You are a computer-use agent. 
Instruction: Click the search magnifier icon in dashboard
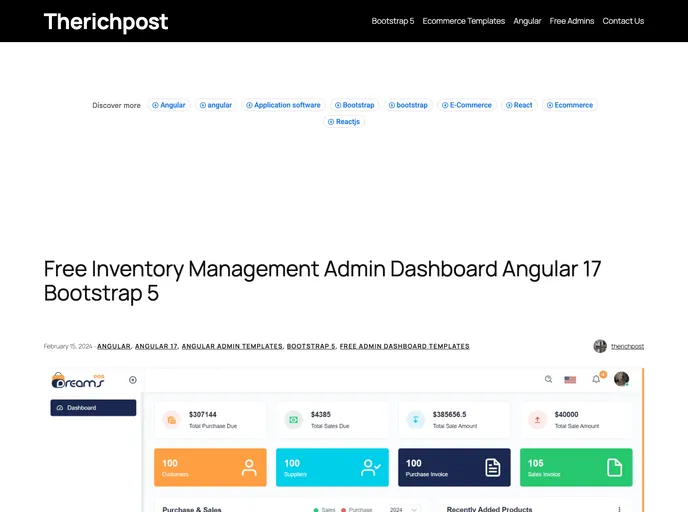click(x=548, y=380)
